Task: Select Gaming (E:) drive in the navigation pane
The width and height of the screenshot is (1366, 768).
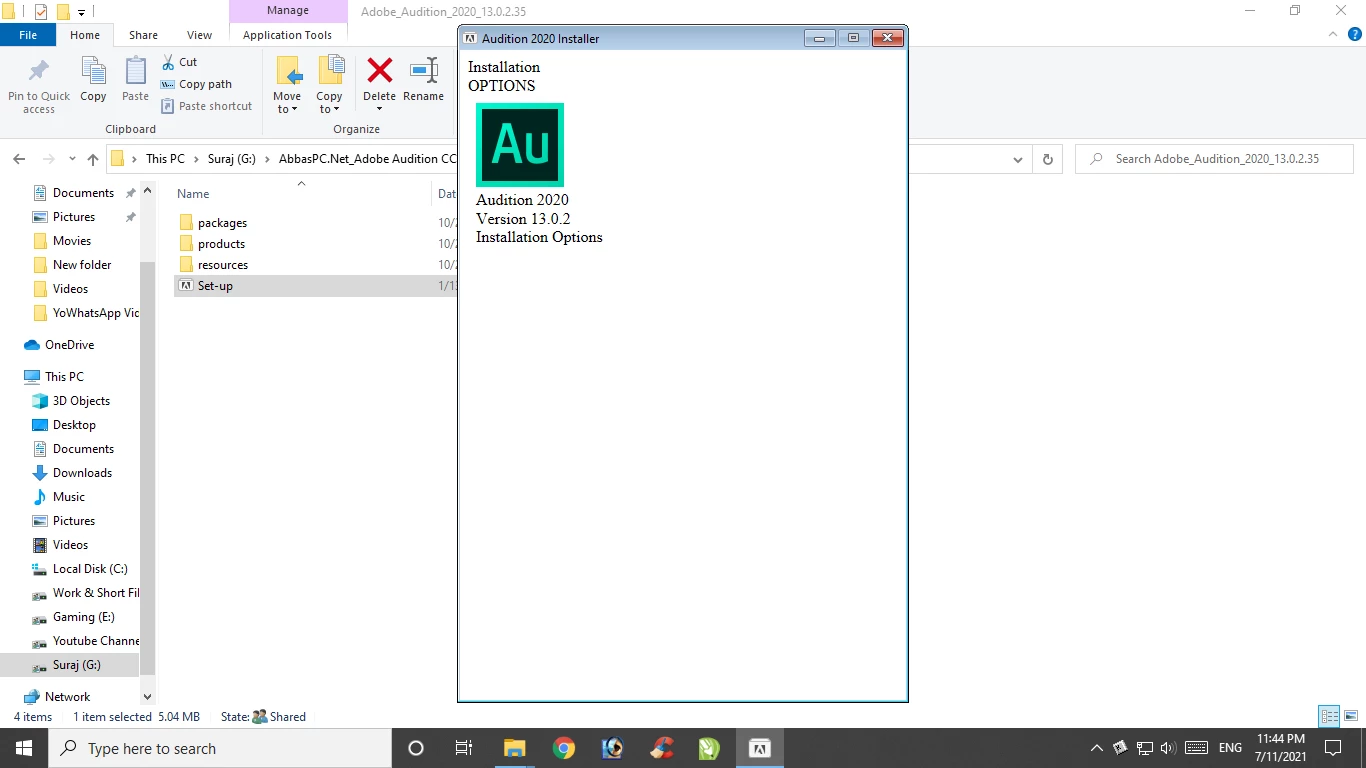Action: pyautogui.click(x=83, y=617)
